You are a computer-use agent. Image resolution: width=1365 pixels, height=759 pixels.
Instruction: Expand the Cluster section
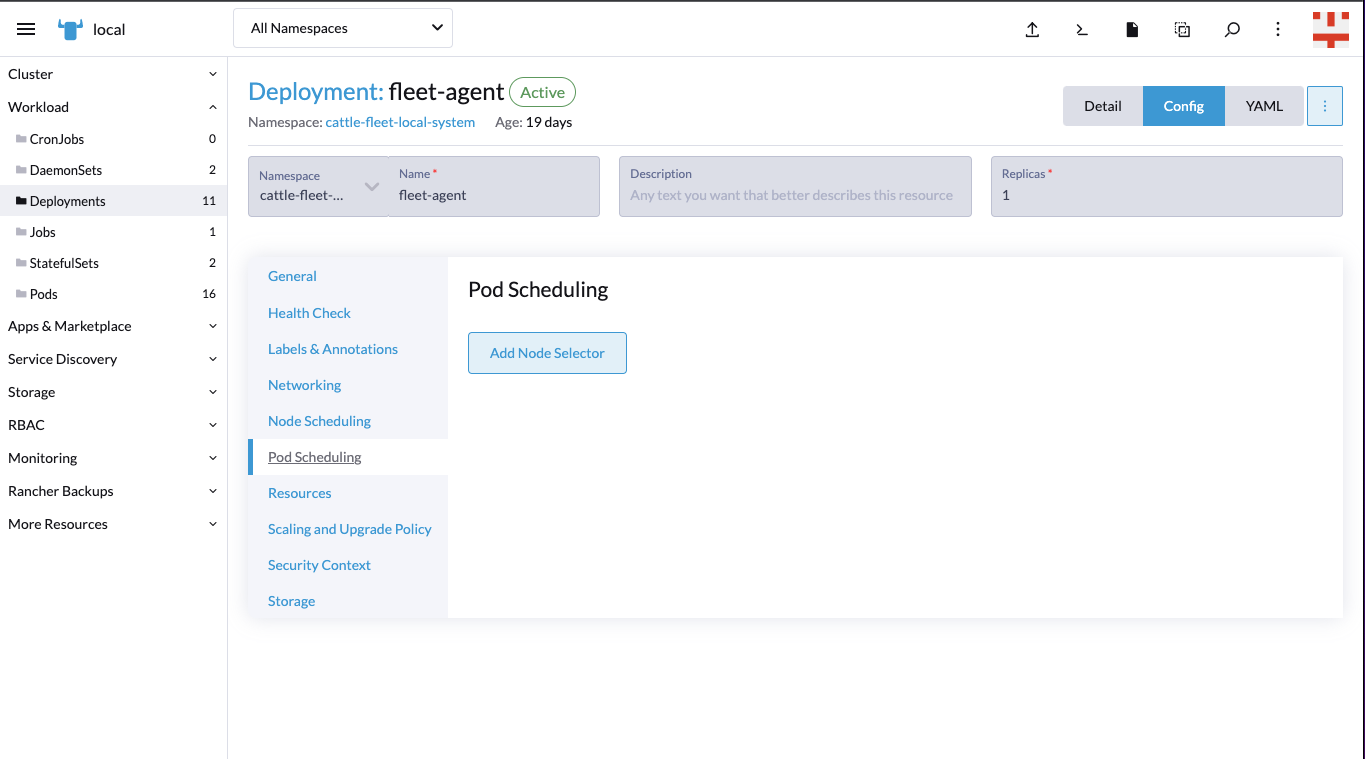coord(113,74)
